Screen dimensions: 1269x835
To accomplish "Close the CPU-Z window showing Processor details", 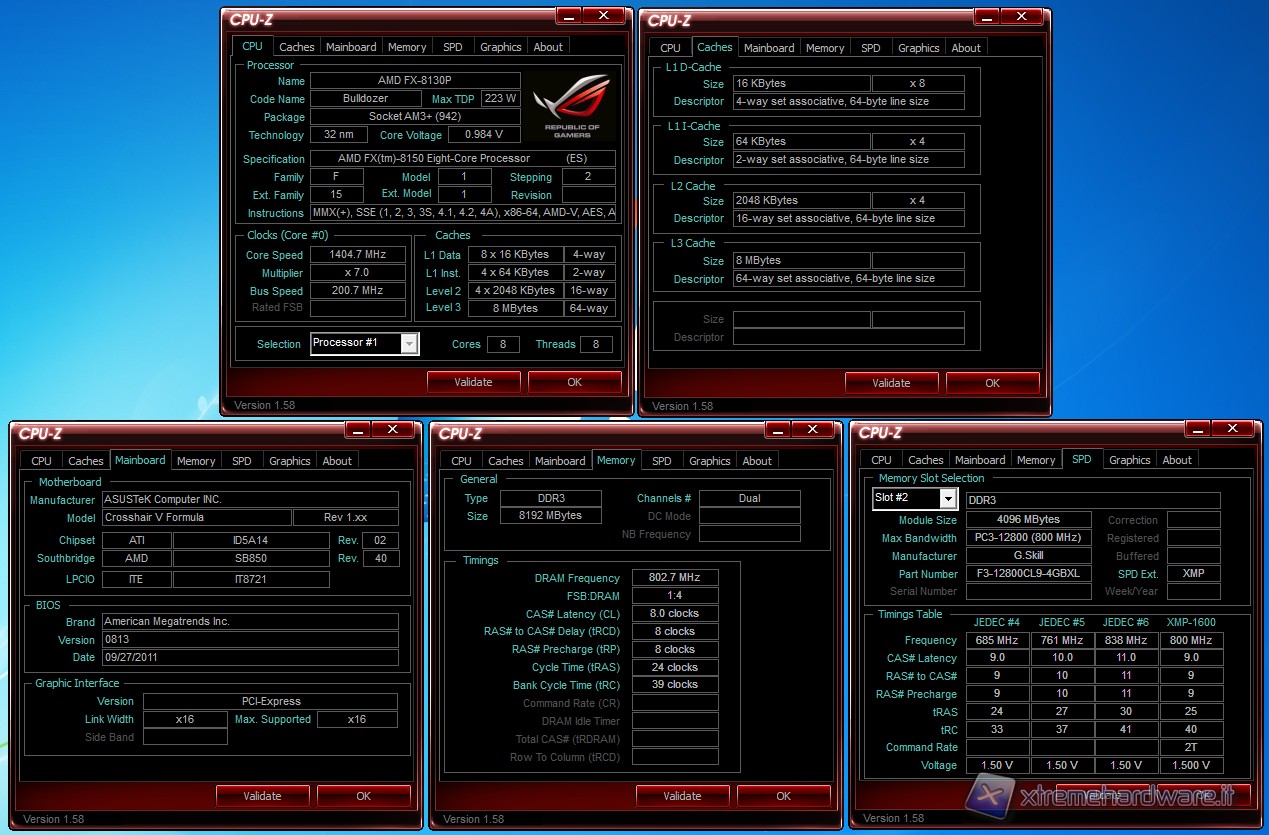I will (x=604, y=16).
